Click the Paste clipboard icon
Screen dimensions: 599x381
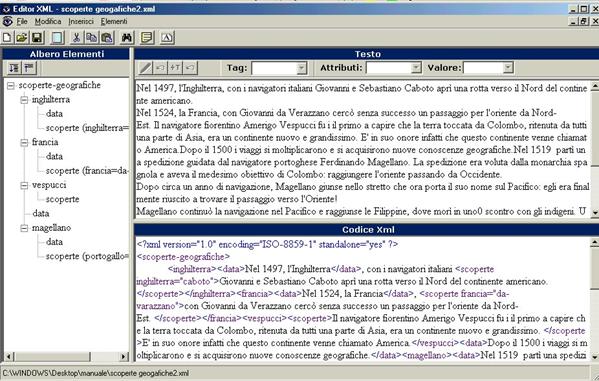point(107,37)
